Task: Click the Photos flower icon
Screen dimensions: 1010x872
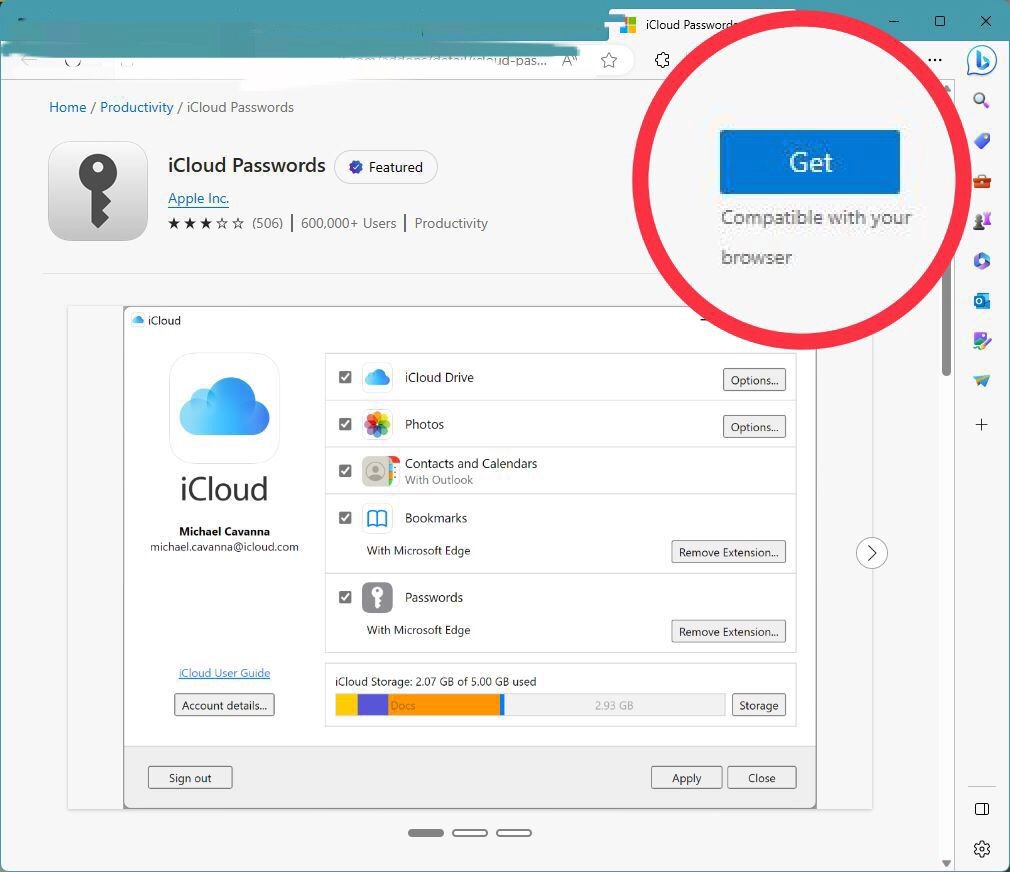Action: 377,424
